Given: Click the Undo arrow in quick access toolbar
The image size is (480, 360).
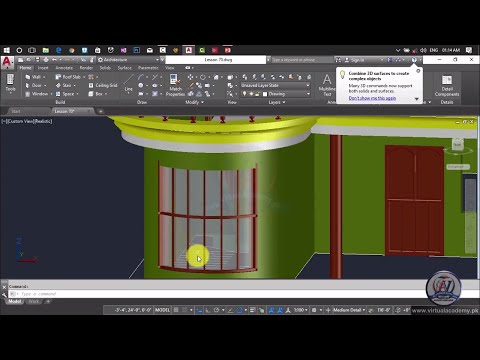Looking at the screenshot, I should (54, 60).
